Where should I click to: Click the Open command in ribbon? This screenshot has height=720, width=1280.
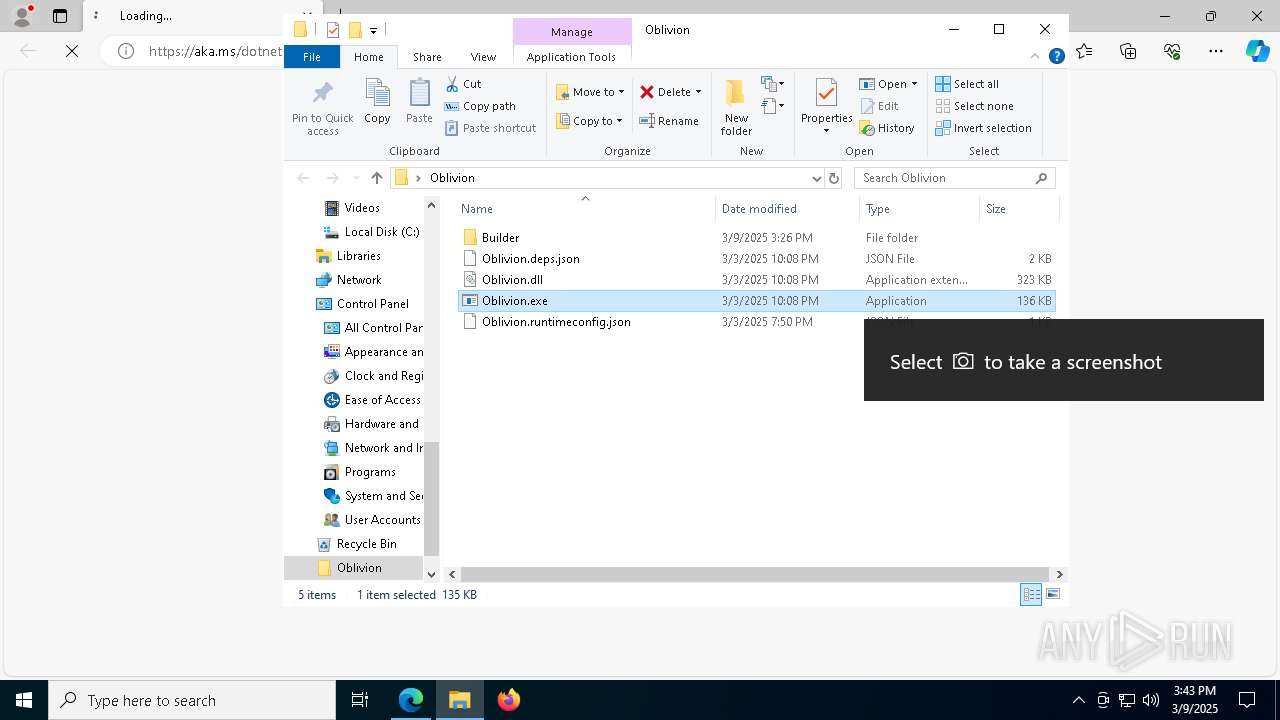pos(888,84)
